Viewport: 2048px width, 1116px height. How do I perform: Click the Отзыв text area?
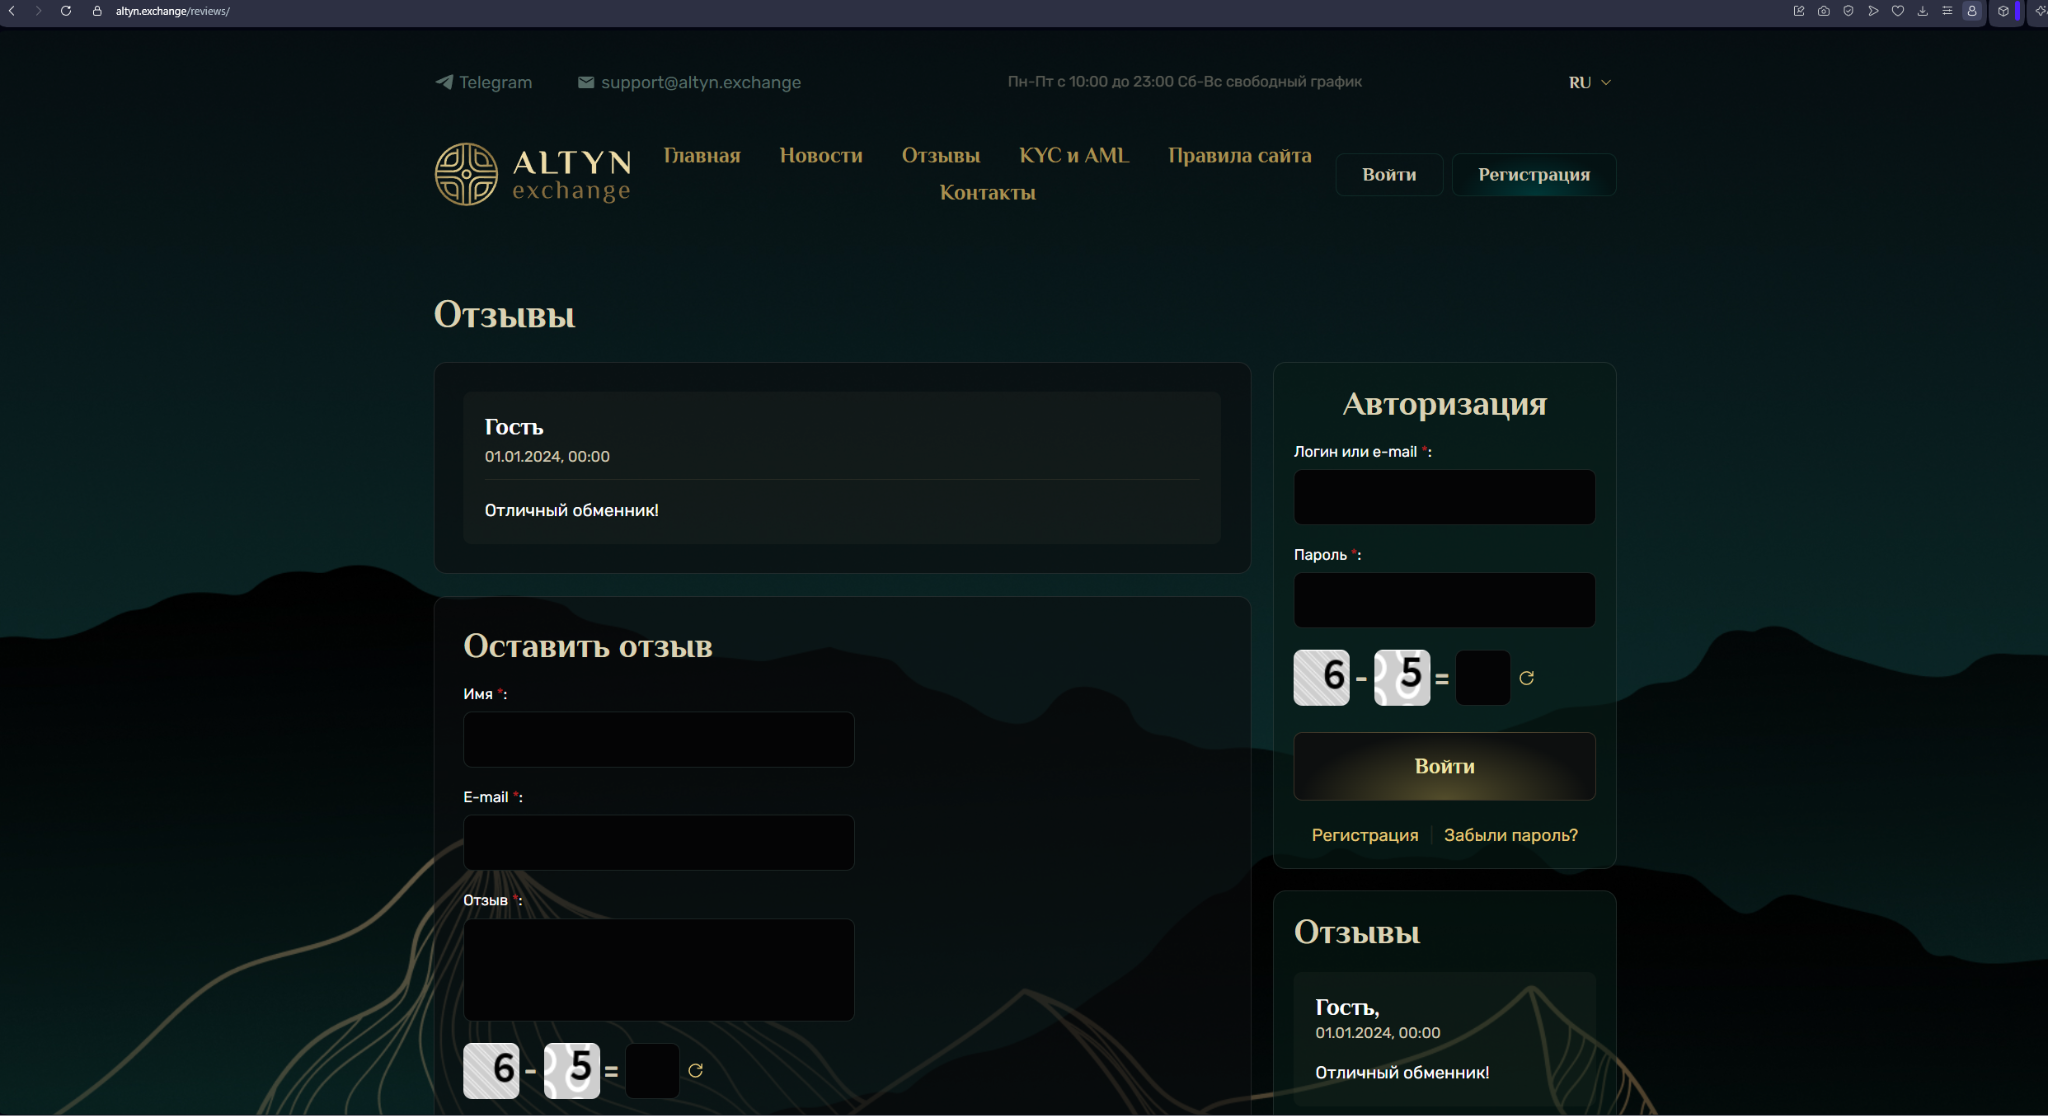tap(659, 969)
